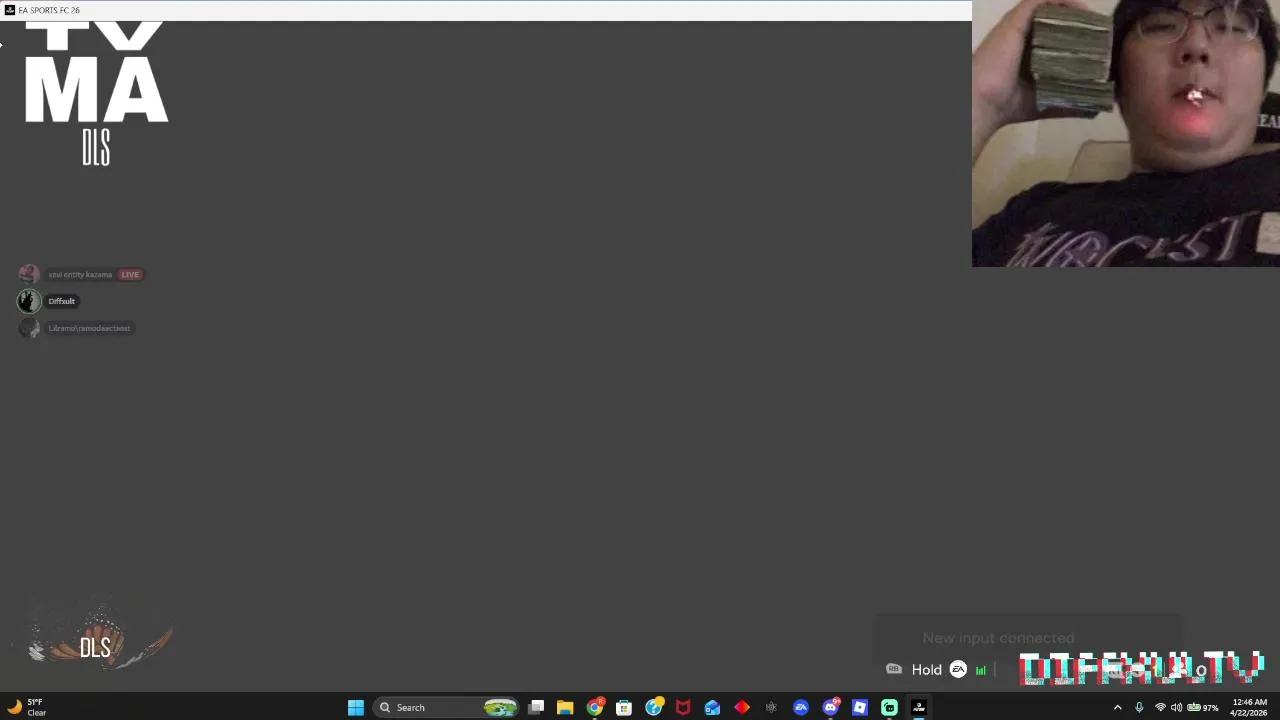
Task: Click the battery 97% indicator
Action: [x=1202, y=708]
